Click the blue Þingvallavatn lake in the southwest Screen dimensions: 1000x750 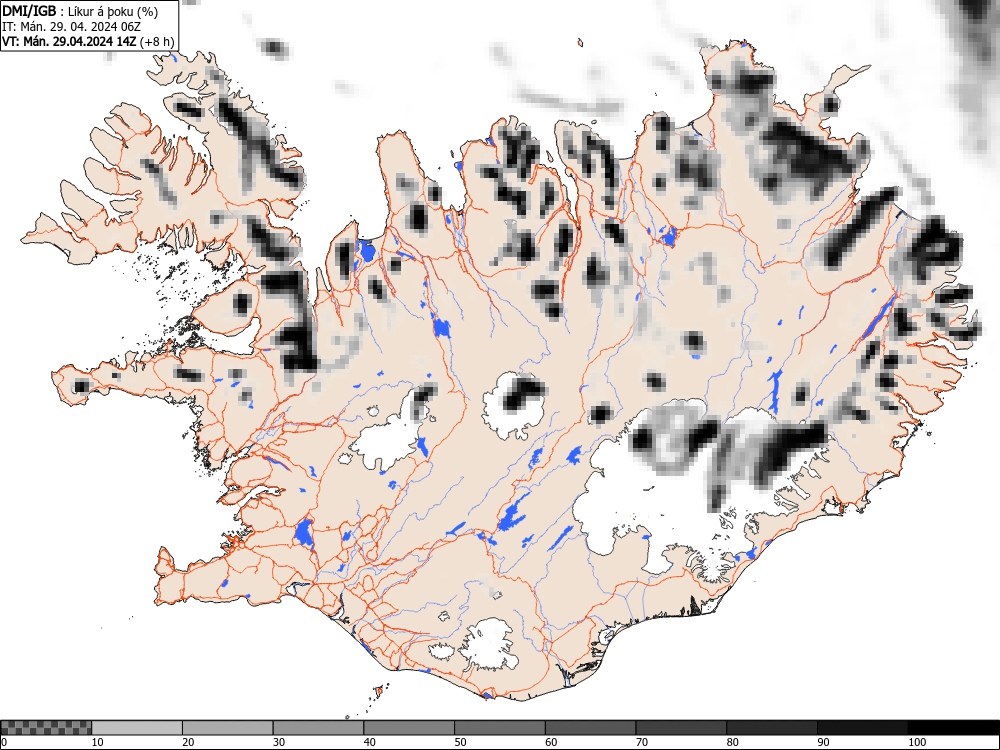pyautogui.click(x=304, y=534)
